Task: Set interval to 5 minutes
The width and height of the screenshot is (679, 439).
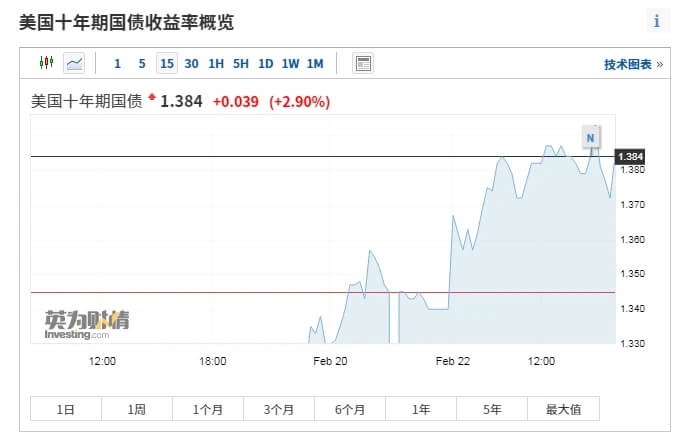Action: [142, 64]
